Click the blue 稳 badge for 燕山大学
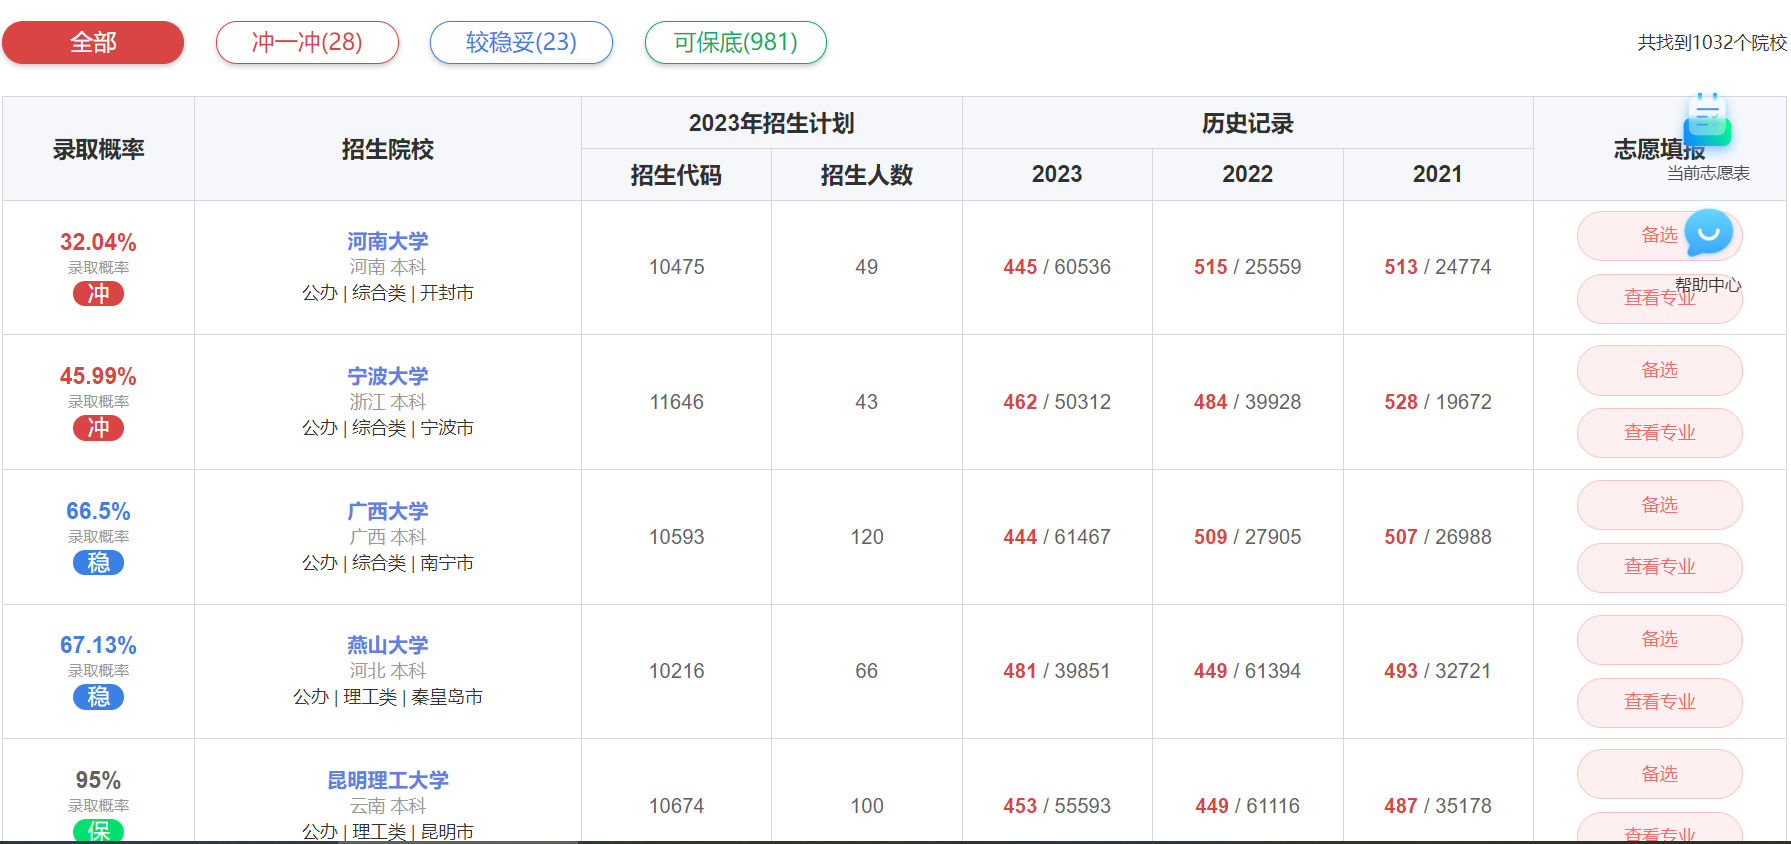The height and width of the screenshot is (844, 1791). pyautogui.click(x=98, y=697)
